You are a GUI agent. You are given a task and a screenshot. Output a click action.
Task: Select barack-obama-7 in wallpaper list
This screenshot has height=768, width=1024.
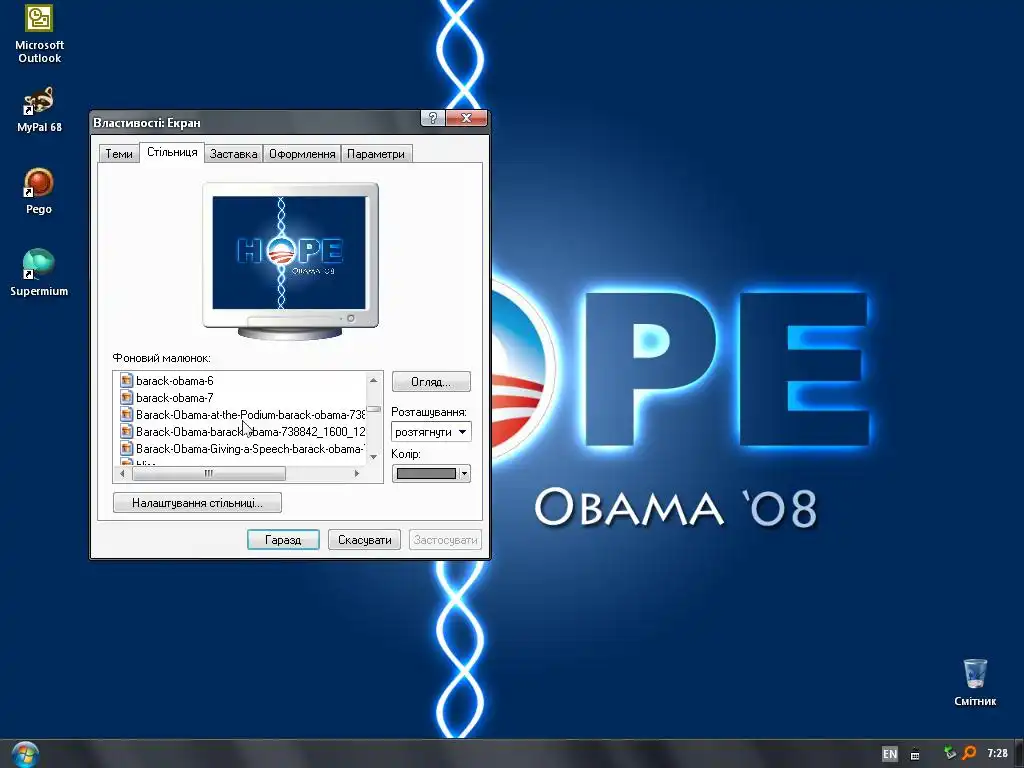pyautogui.click(x=174, y=398)
